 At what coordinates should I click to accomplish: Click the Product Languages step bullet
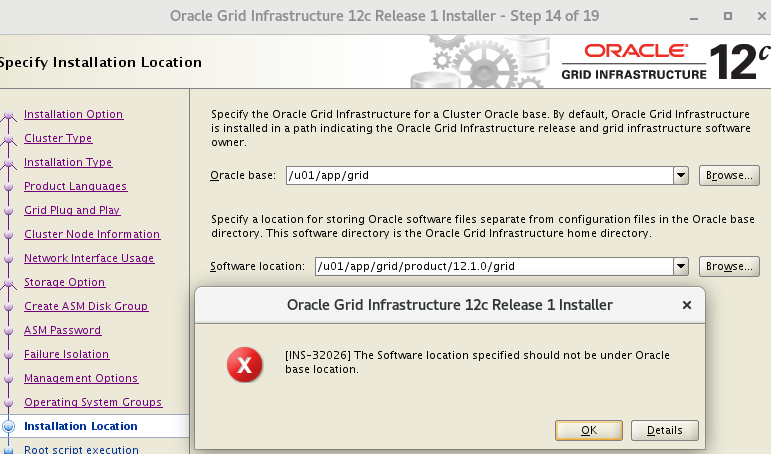pos(9,187)
